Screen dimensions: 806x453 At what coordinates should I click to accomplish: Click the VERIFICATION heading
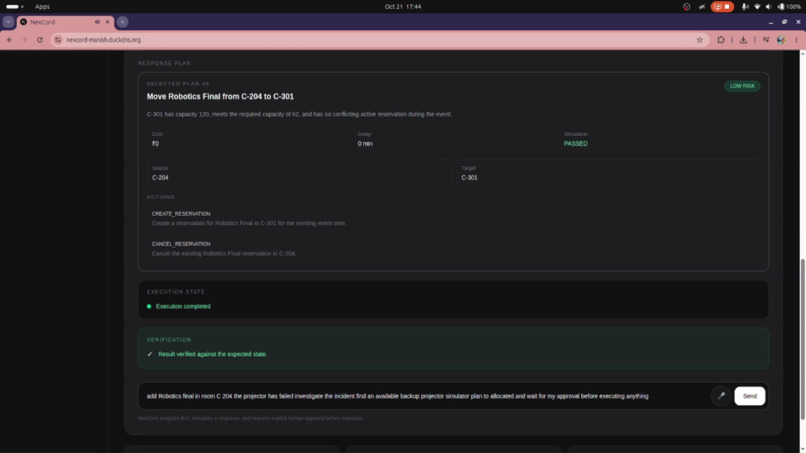(x=169, y=340)
